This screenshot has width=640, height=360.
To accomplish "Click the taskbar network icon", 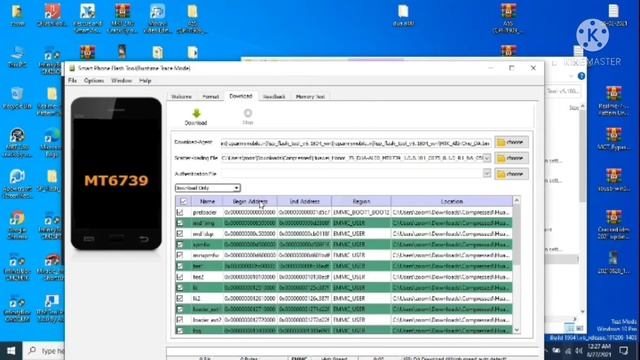I will 568,351.
